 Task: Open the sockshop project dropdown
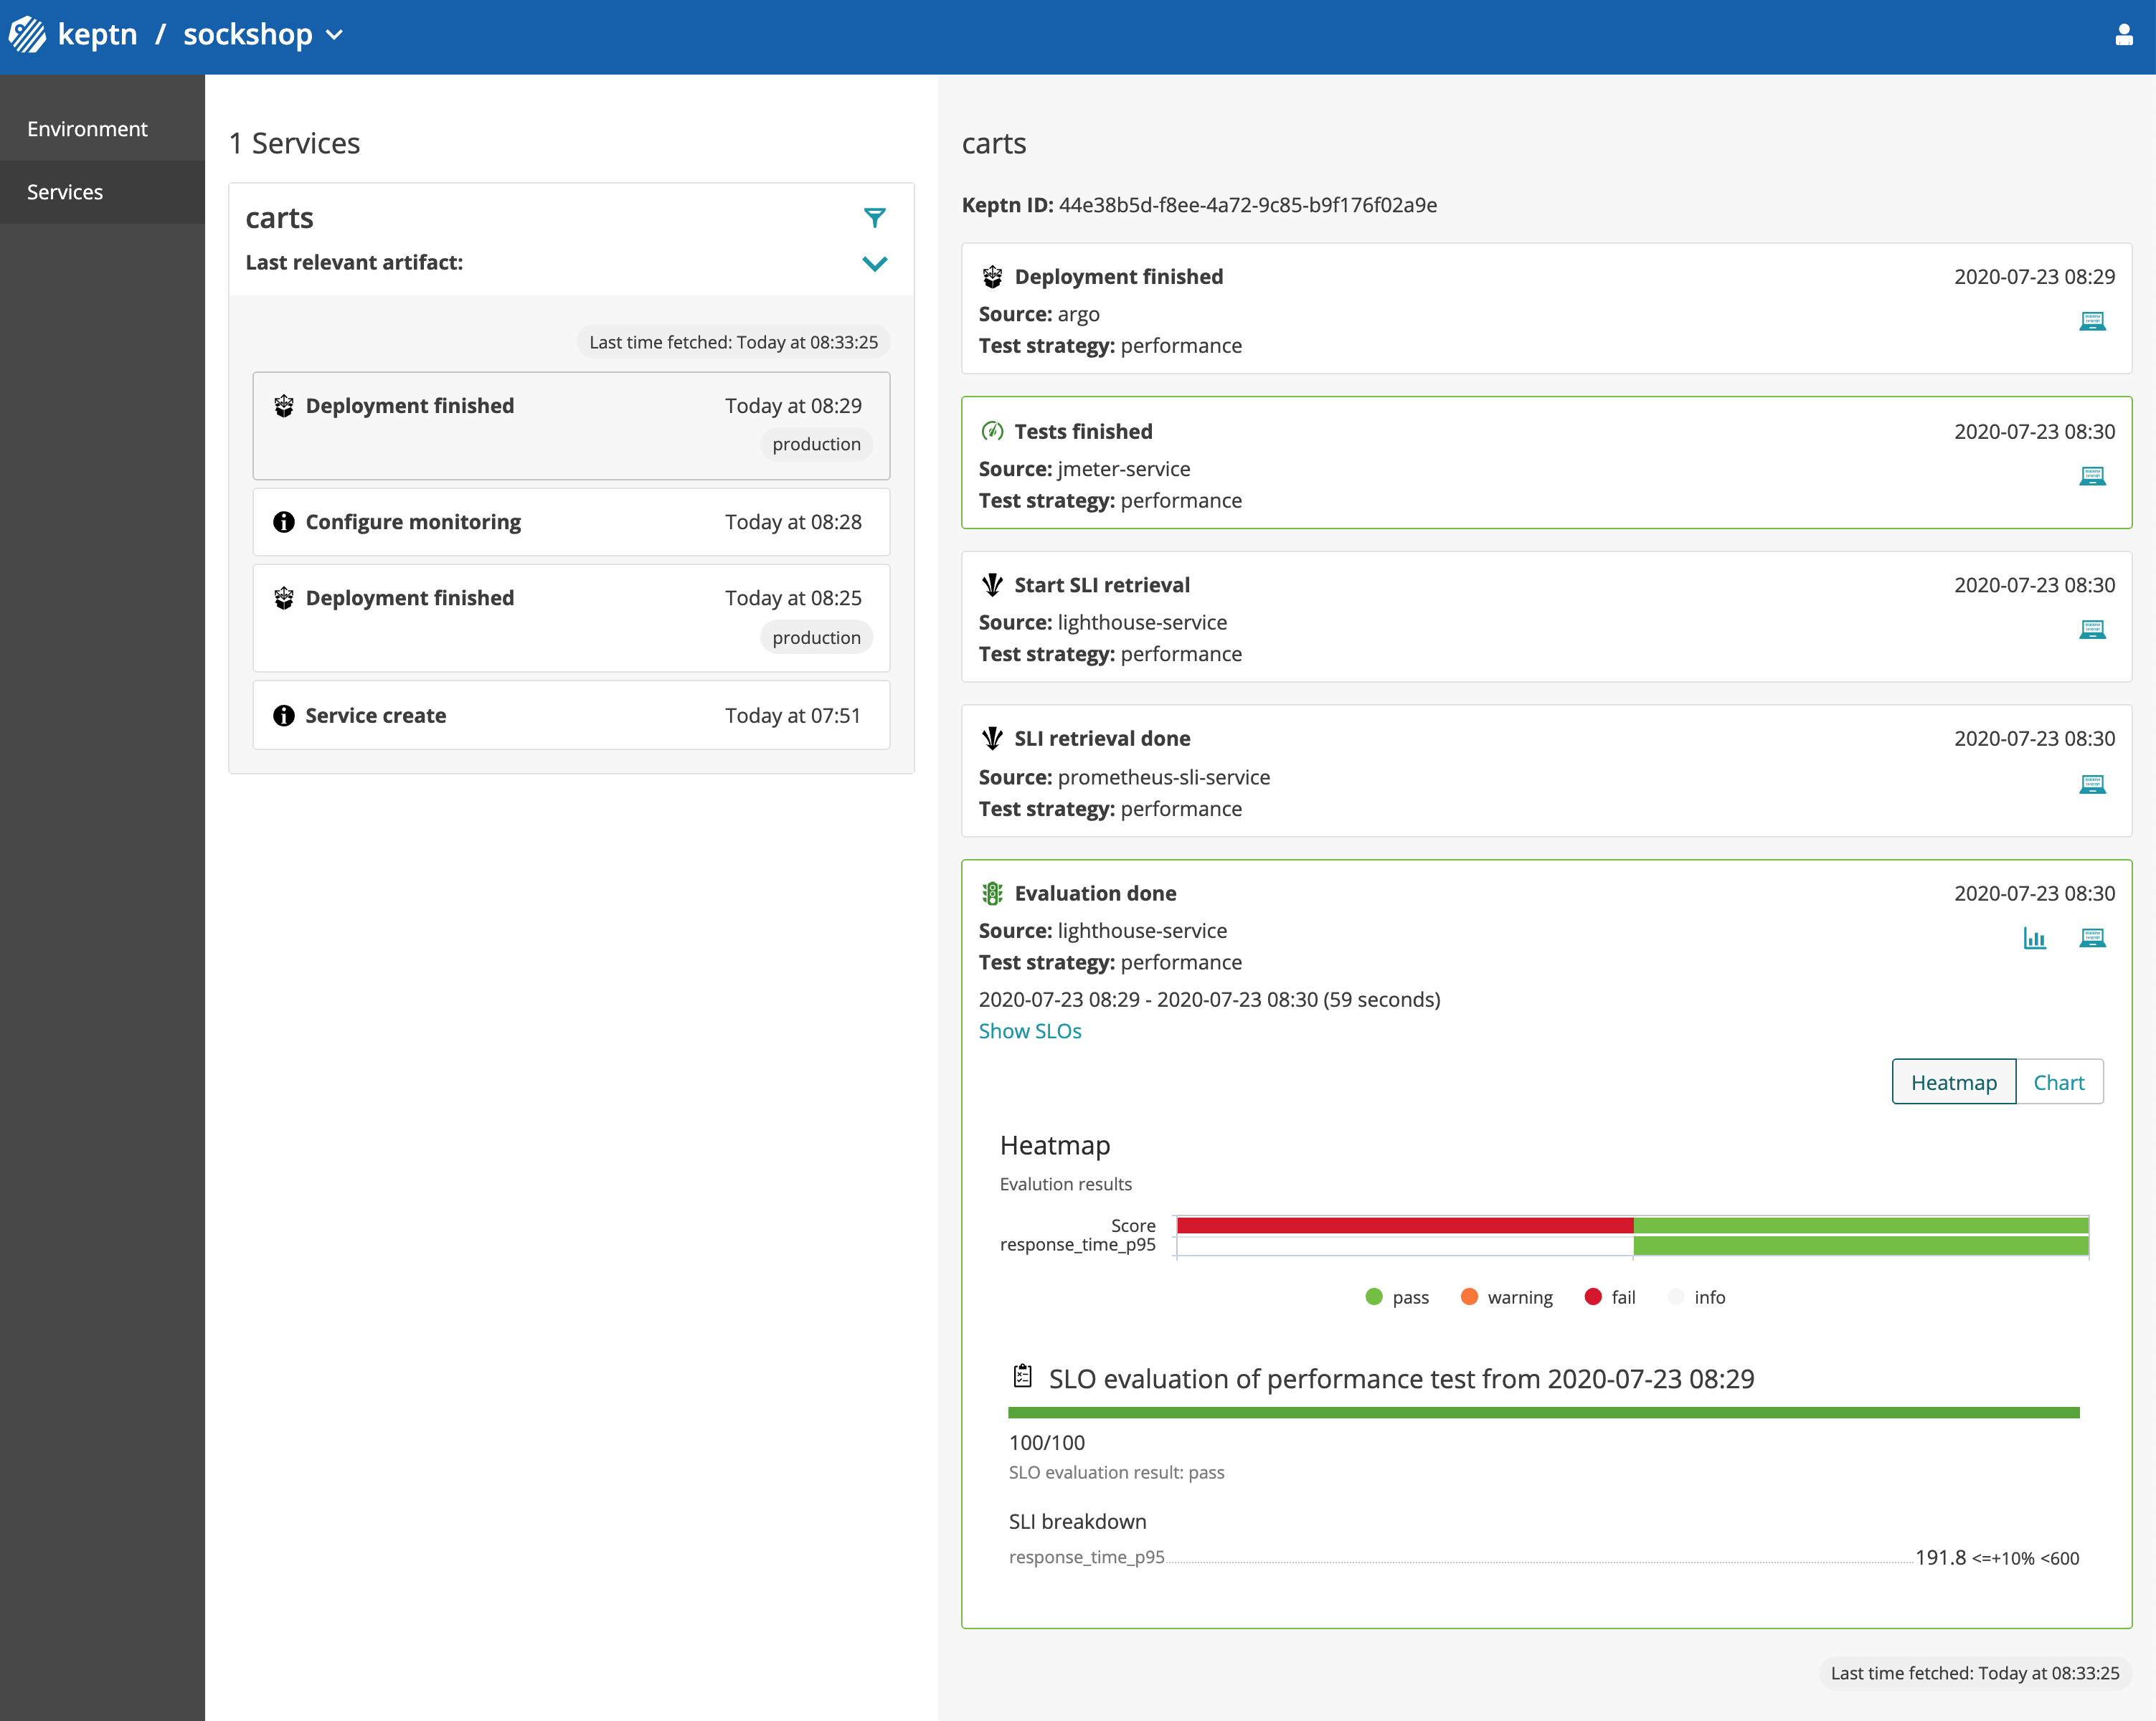click(x=263, y=35)
